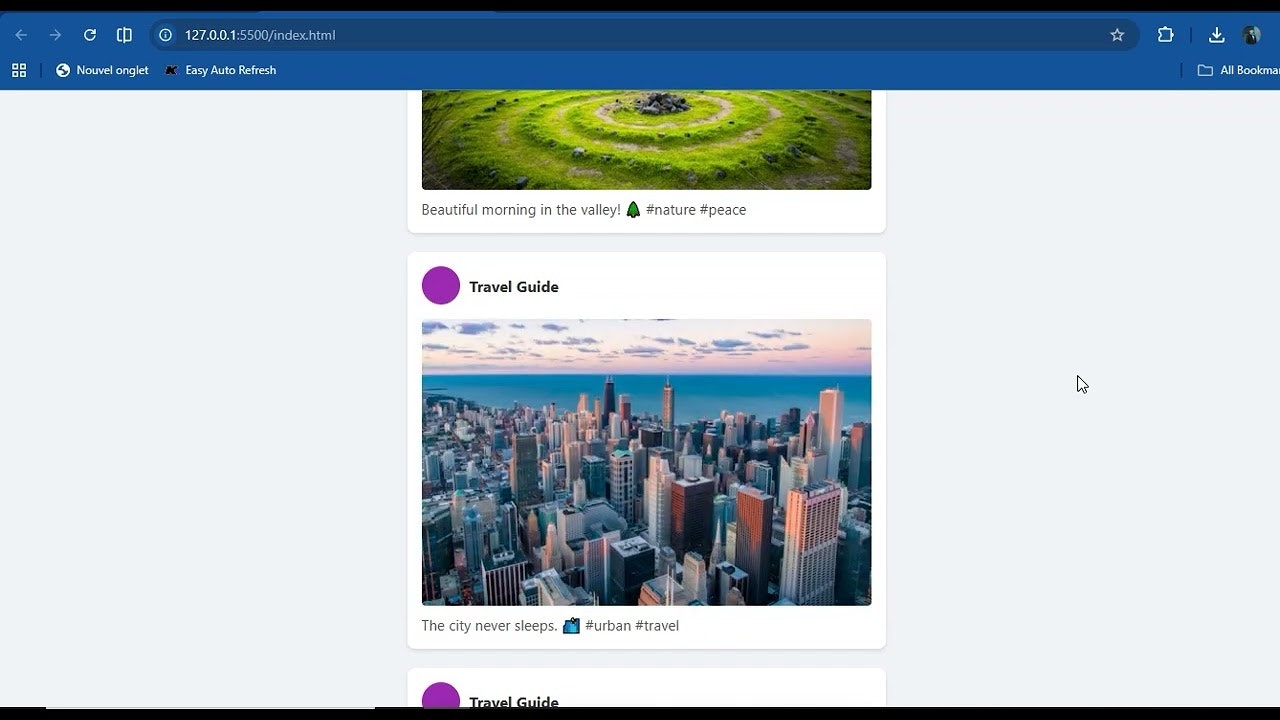Open the side panel icon beside reload
1280x720 pixels.
(124, 35)
